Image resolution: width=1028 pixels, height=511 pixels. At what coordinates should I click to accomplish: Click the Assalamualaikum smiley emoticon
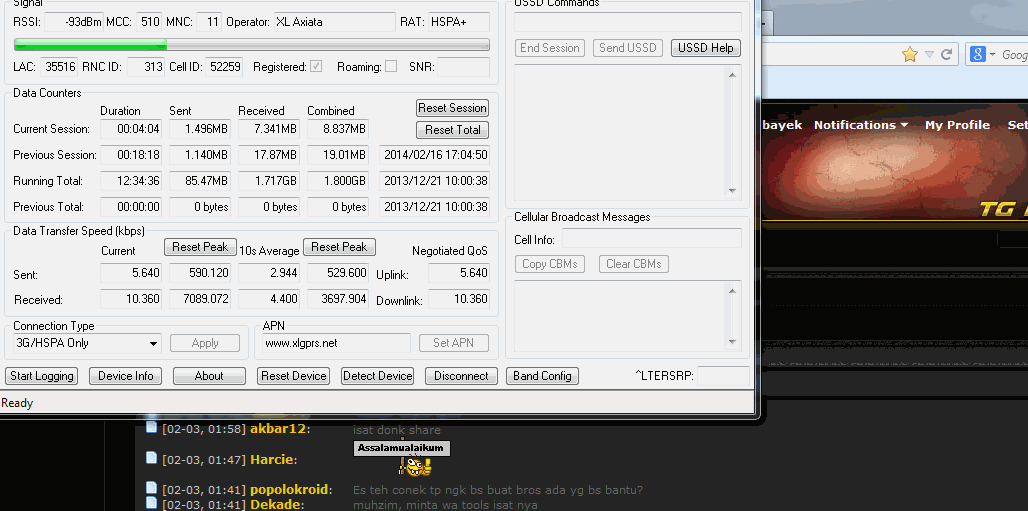tap(402, 457)
